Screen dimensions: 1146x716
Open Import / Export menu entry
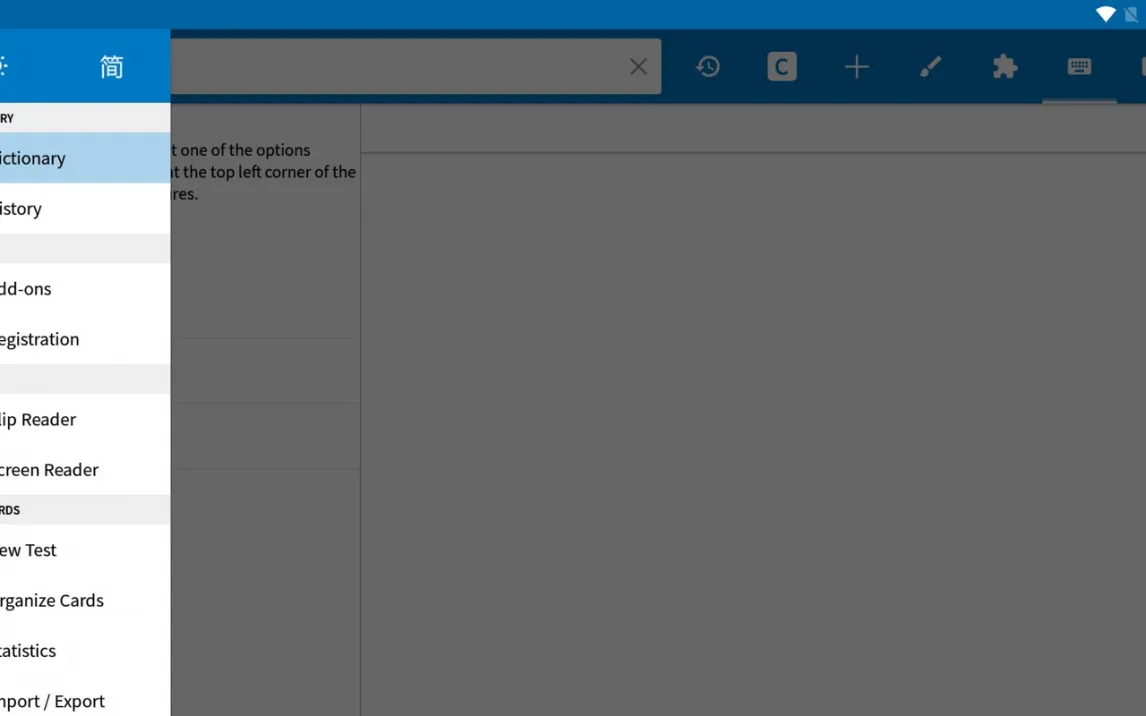tap(60, 701)
